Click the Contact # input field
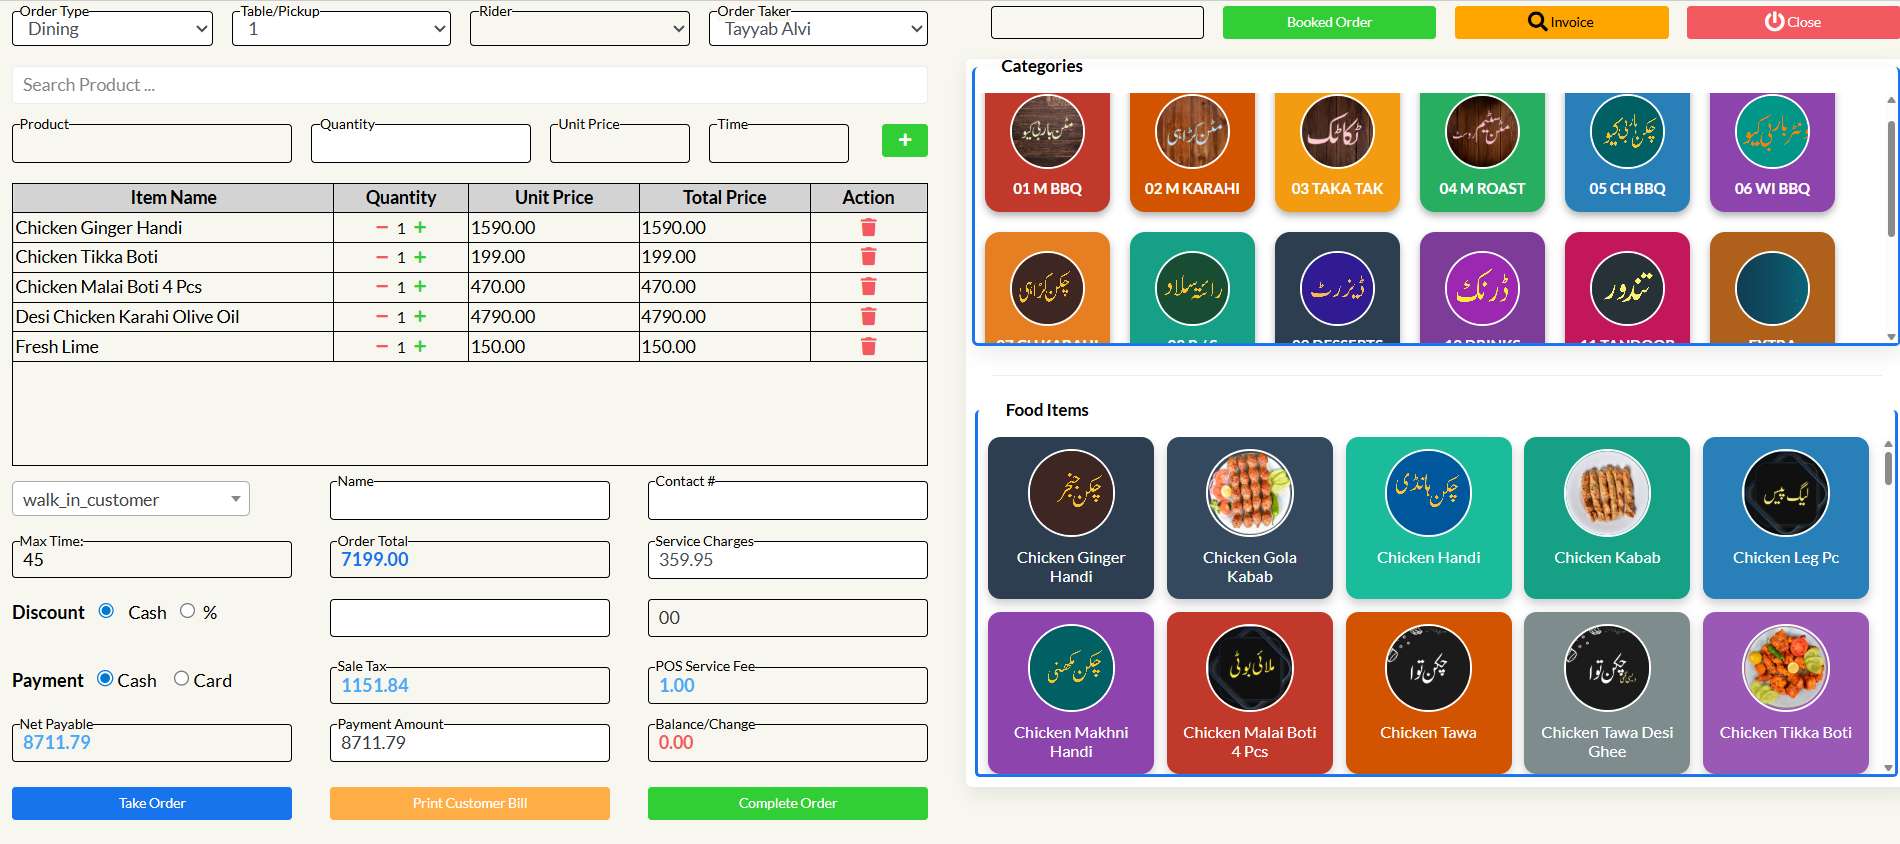1900x844 pixels. pos(788,501)
